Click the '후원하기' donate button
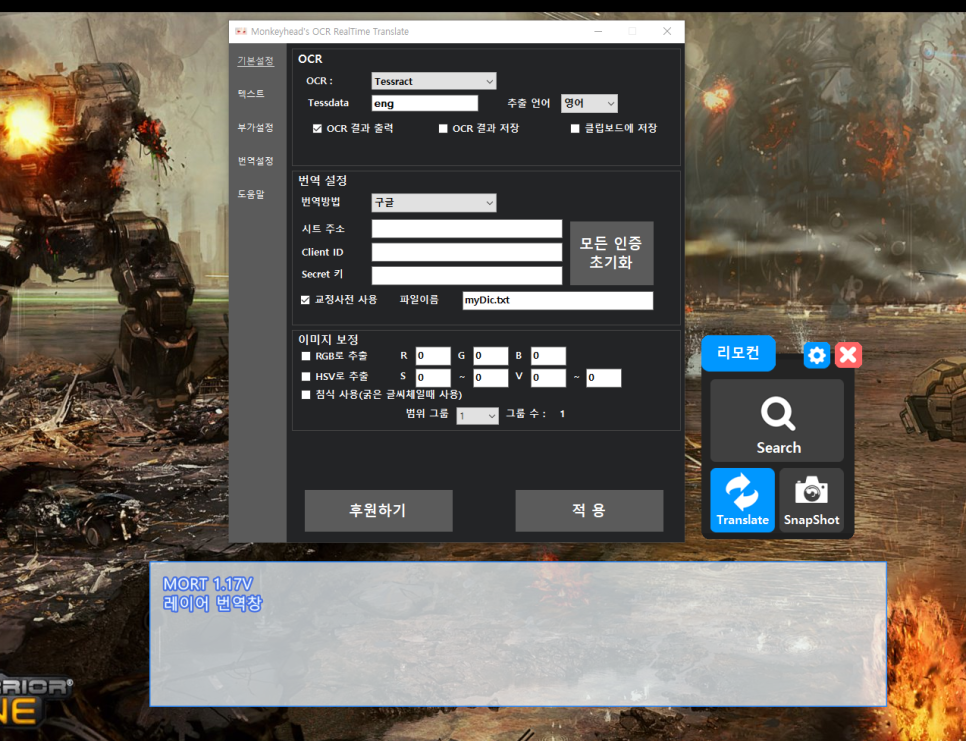 click(378, 511)
